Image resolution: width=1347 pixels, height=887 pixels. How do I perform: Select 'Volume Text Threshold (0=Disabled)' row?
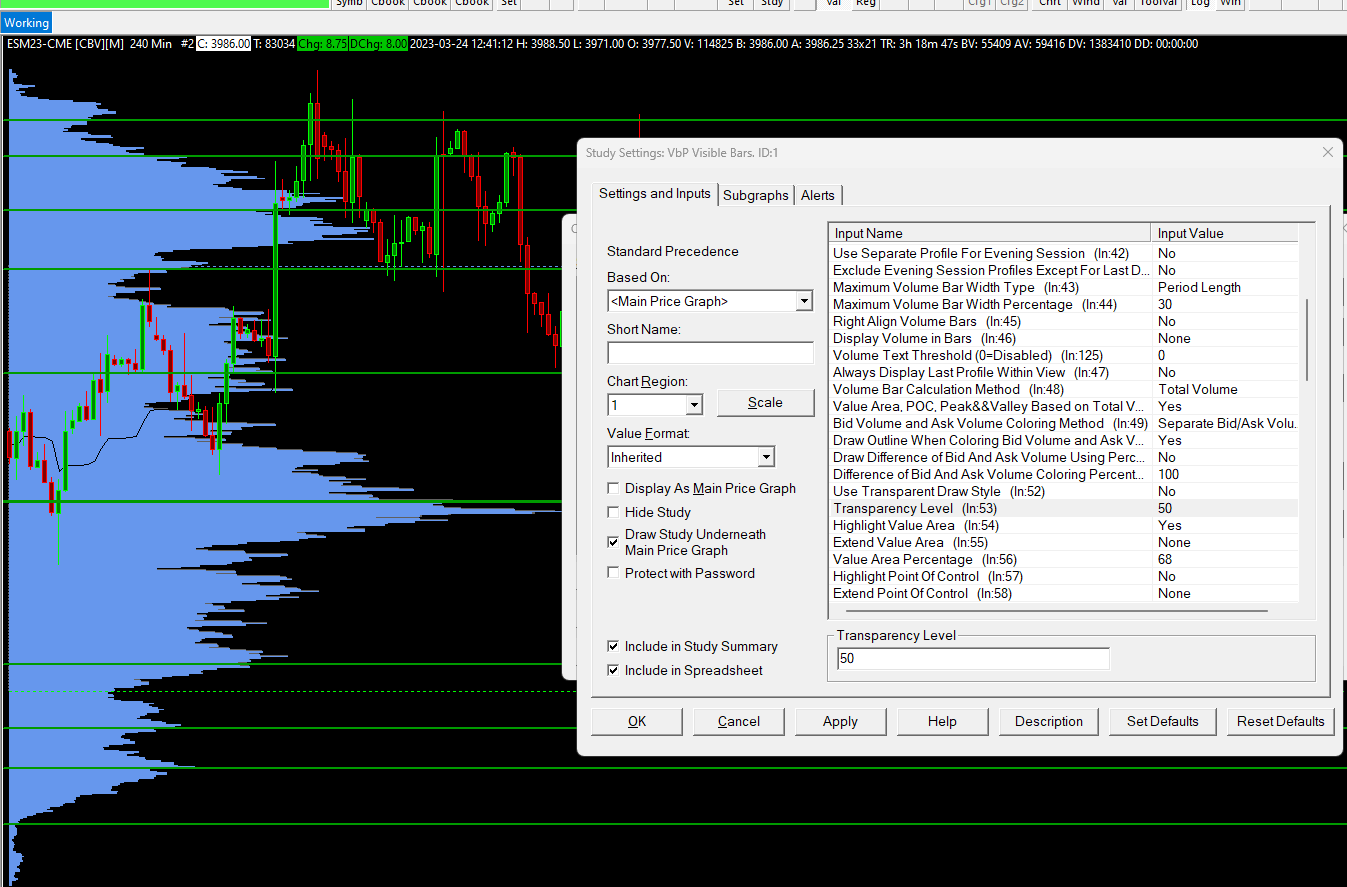tap(1064, 355)
